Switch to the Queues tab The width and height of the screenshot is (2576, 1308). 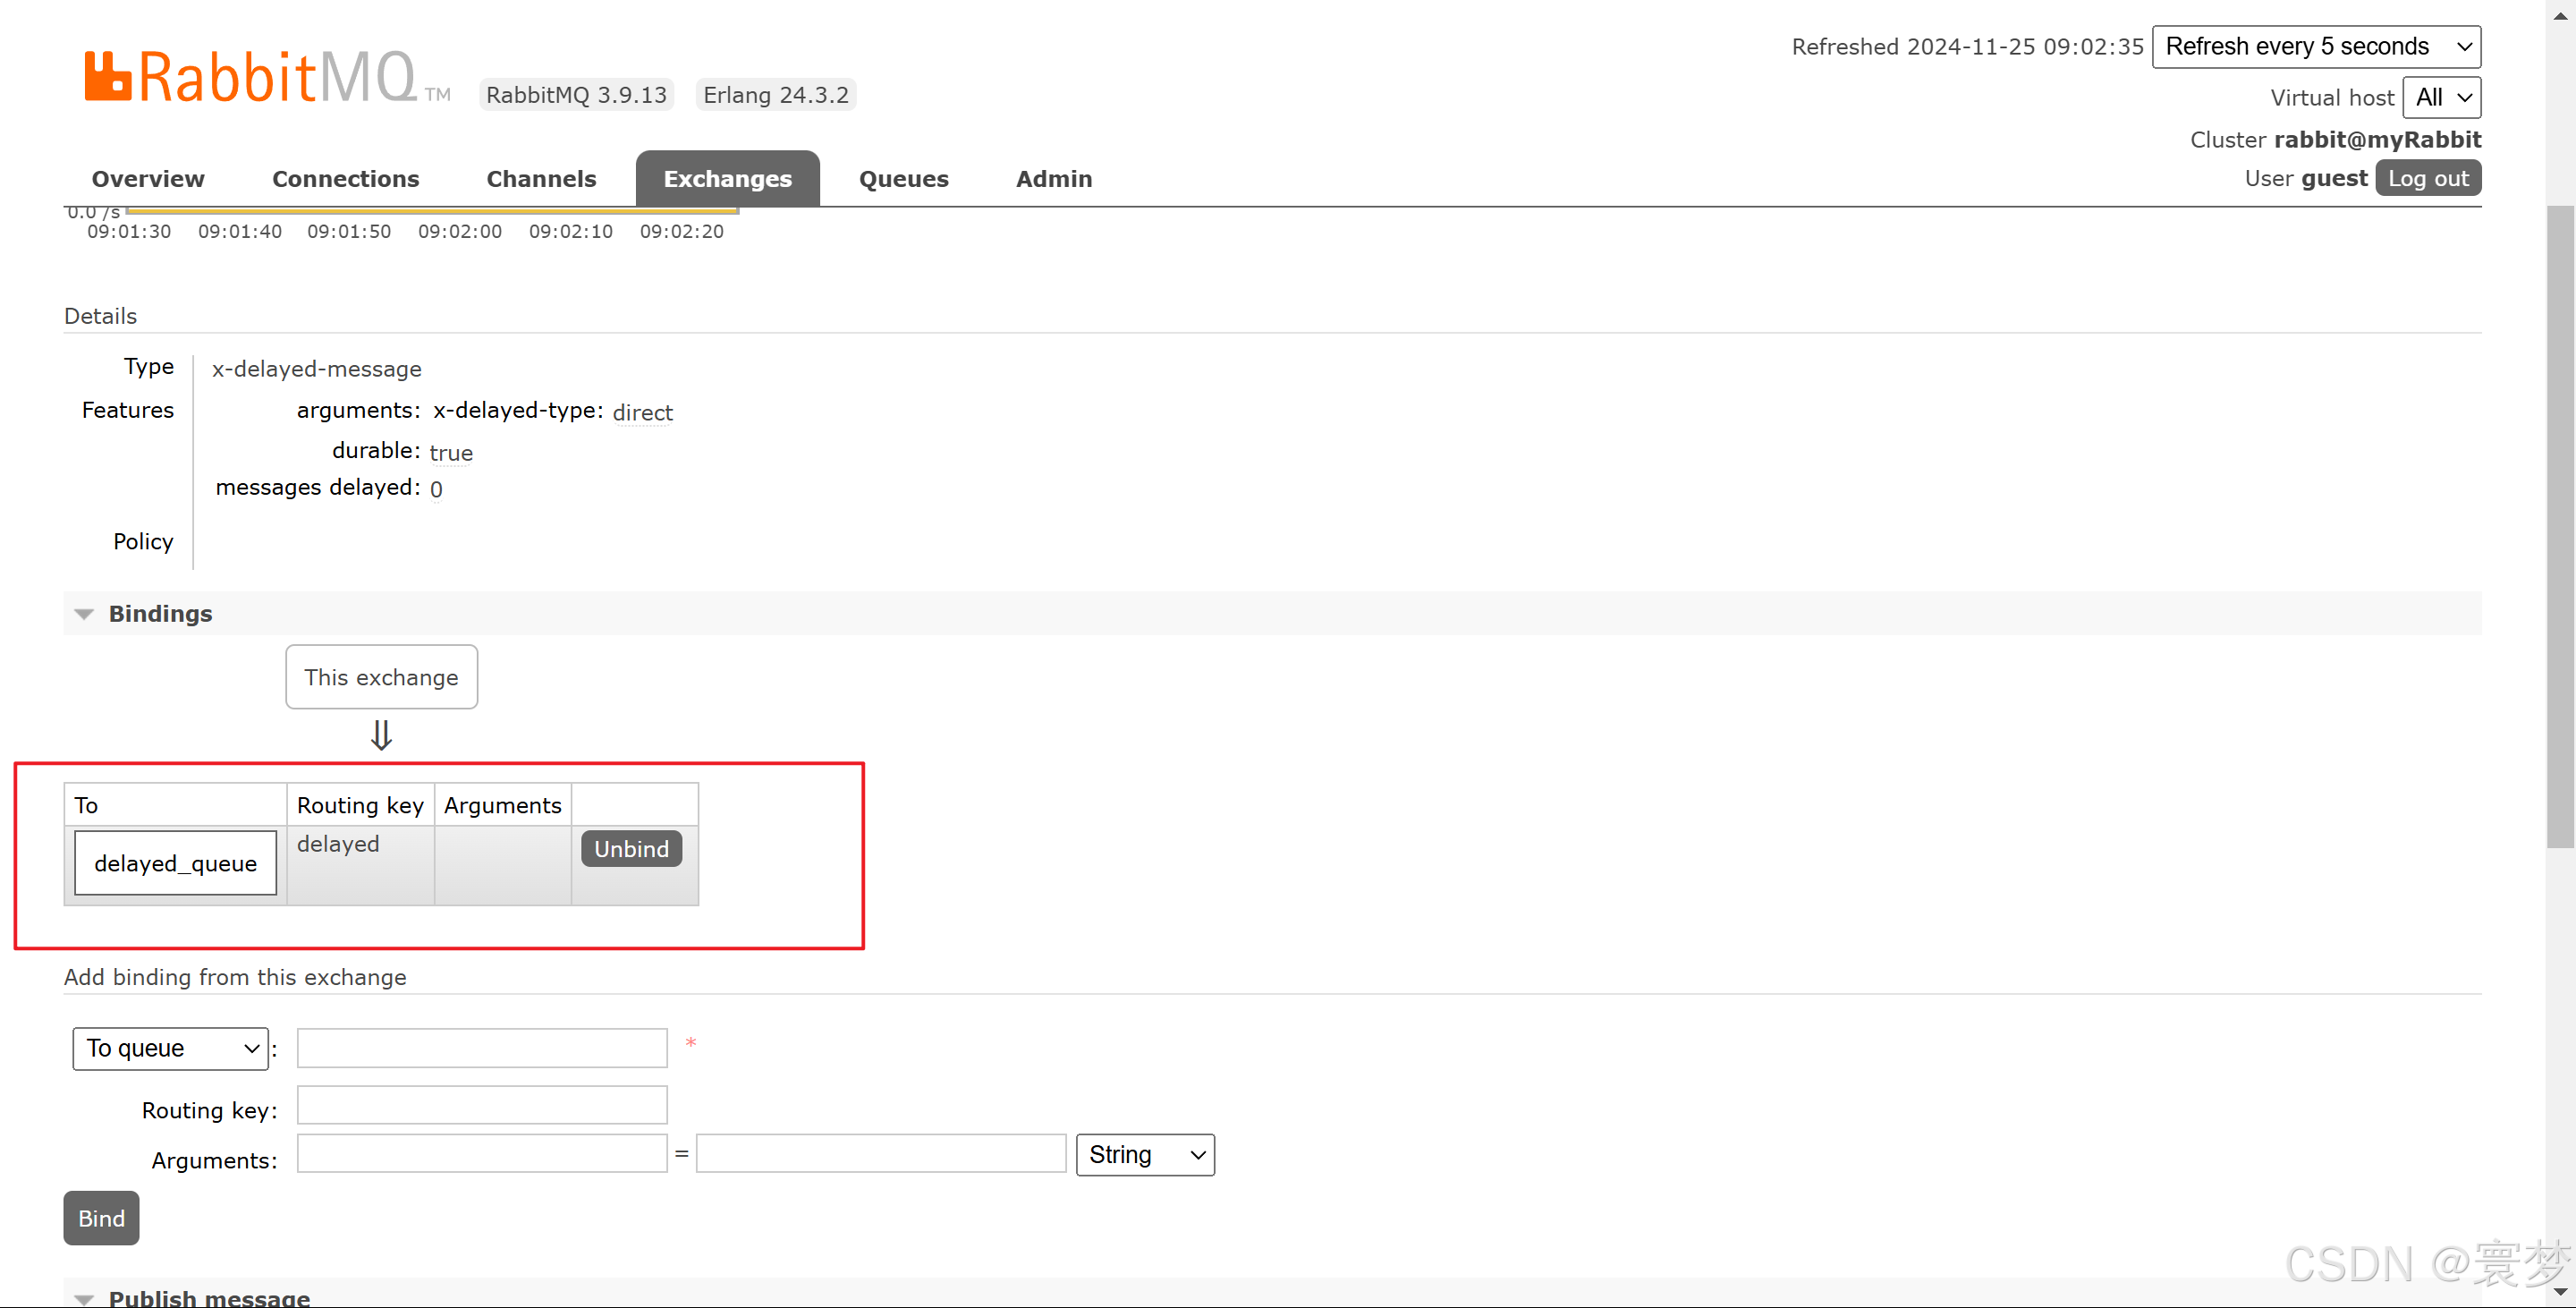point(903,179)
